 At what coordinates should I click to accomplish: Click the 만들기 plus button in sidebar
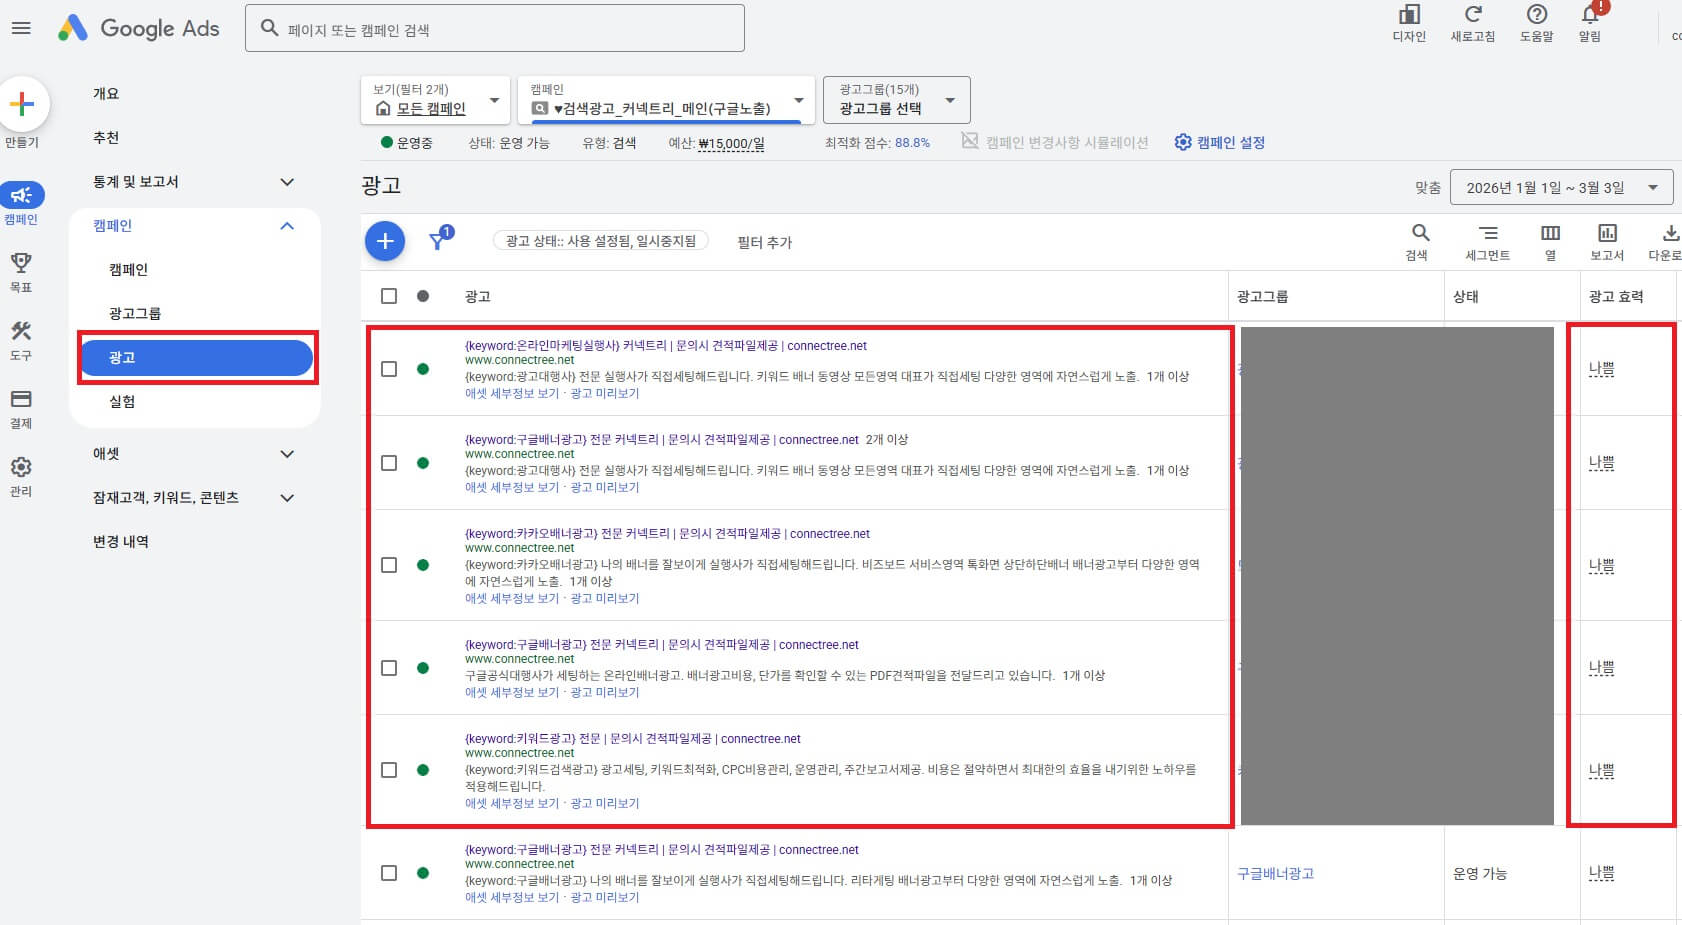click(22, 104)
